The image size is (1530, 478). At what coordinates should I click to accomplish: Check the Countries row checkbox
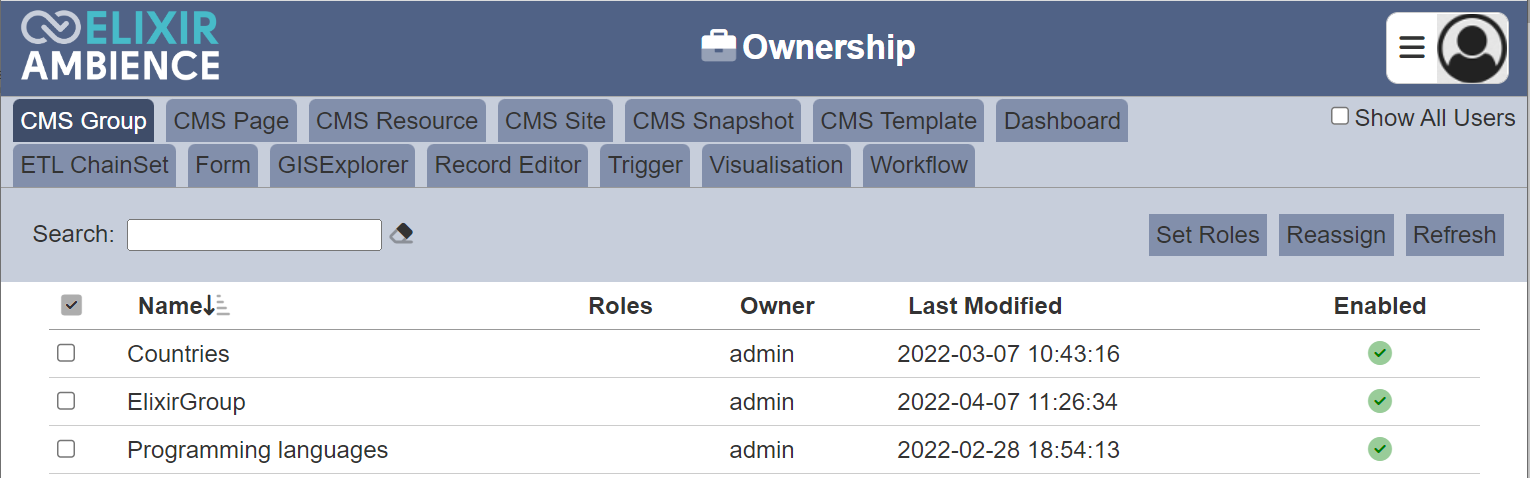tap(66, 353)
